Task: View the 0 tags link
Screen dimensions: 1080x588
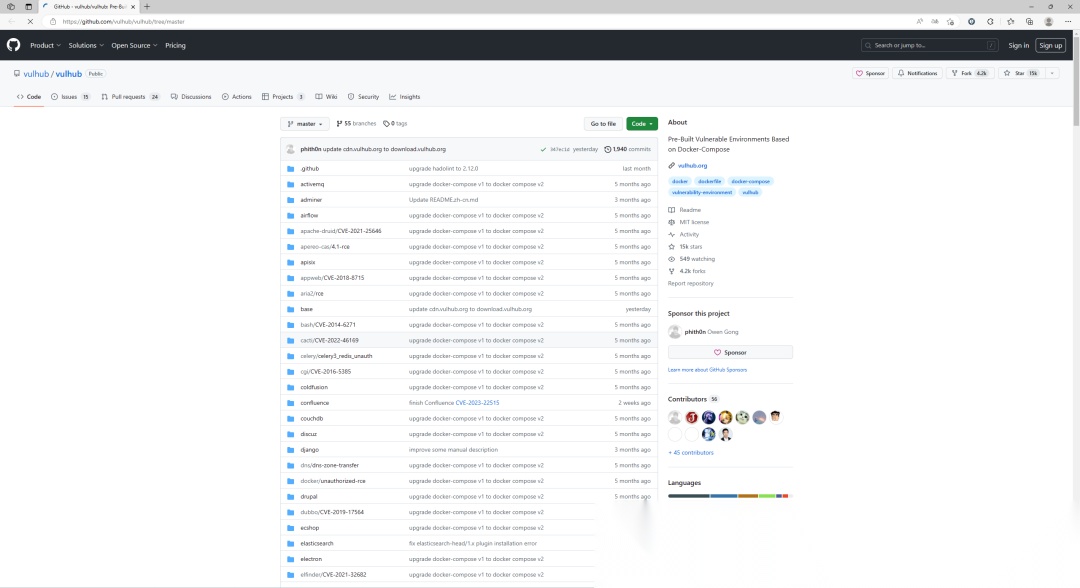Action: [x=395, y=124]
